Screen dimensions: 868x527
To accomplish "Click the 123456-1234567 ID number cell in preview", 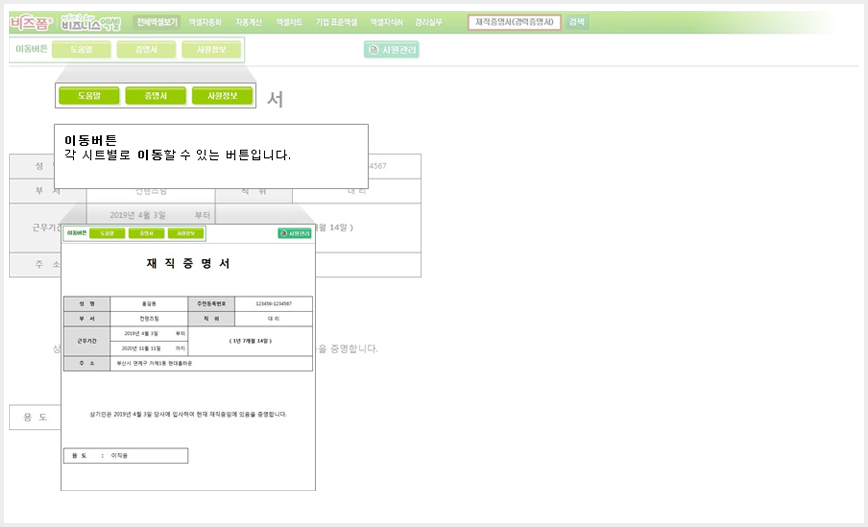I will click(x=273, y=304).
